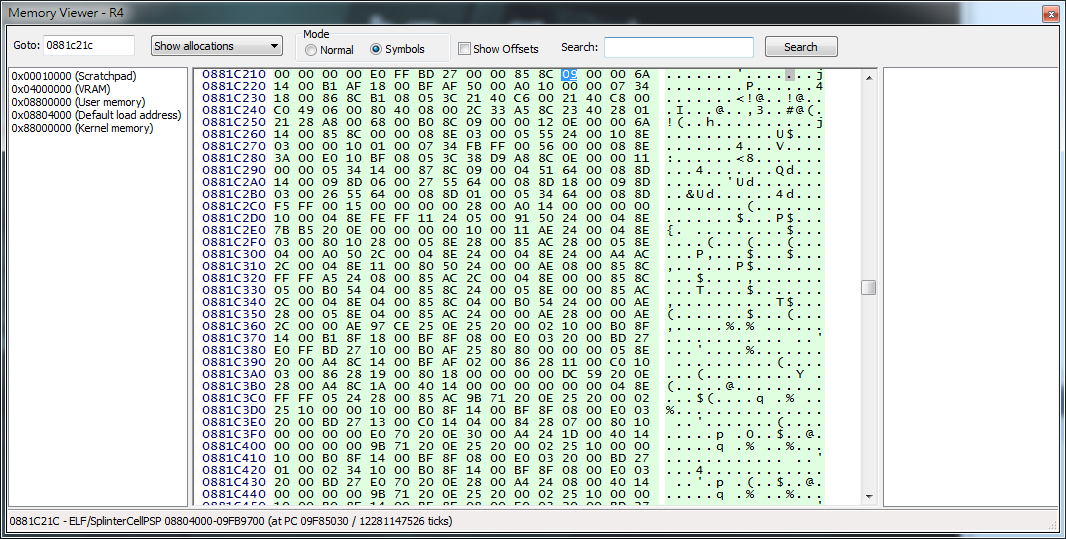Click address label 0881C390
The image size is (1066, 539).
click(234, 362)
